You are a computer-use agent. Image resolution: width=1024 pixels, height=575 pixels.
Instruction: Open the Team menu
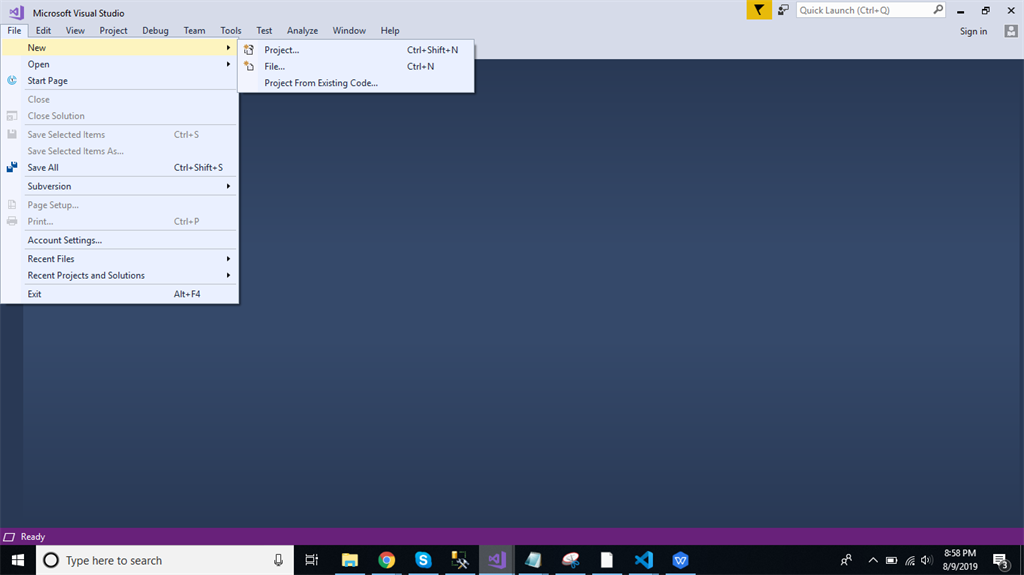(194, 31)
